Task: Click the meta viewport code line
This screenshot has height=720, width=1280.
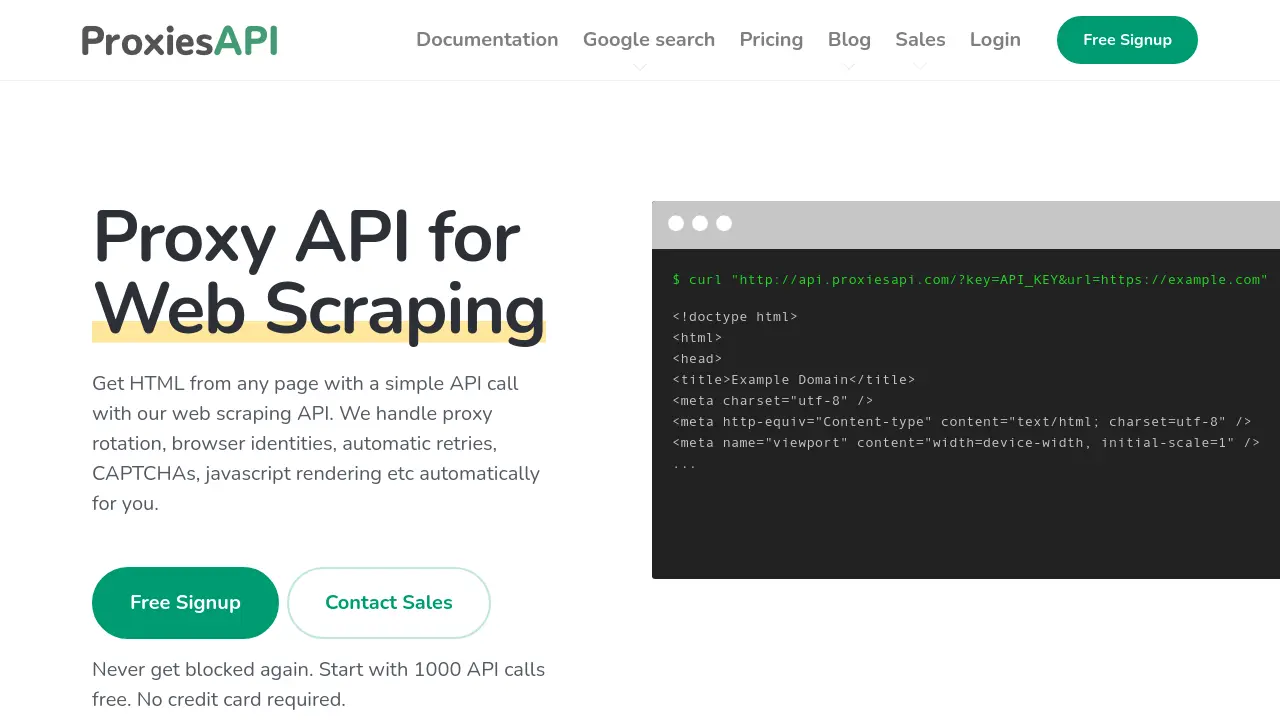Action: tap(966, 443)
